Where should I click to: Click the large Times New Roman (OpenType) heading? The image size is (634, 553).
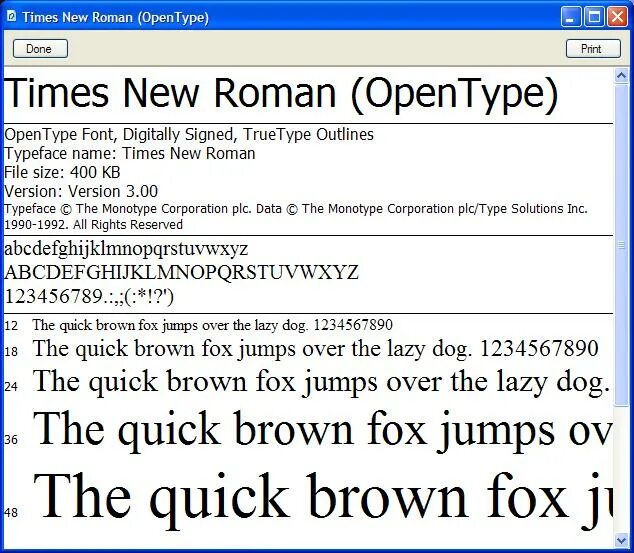point(281,93)
